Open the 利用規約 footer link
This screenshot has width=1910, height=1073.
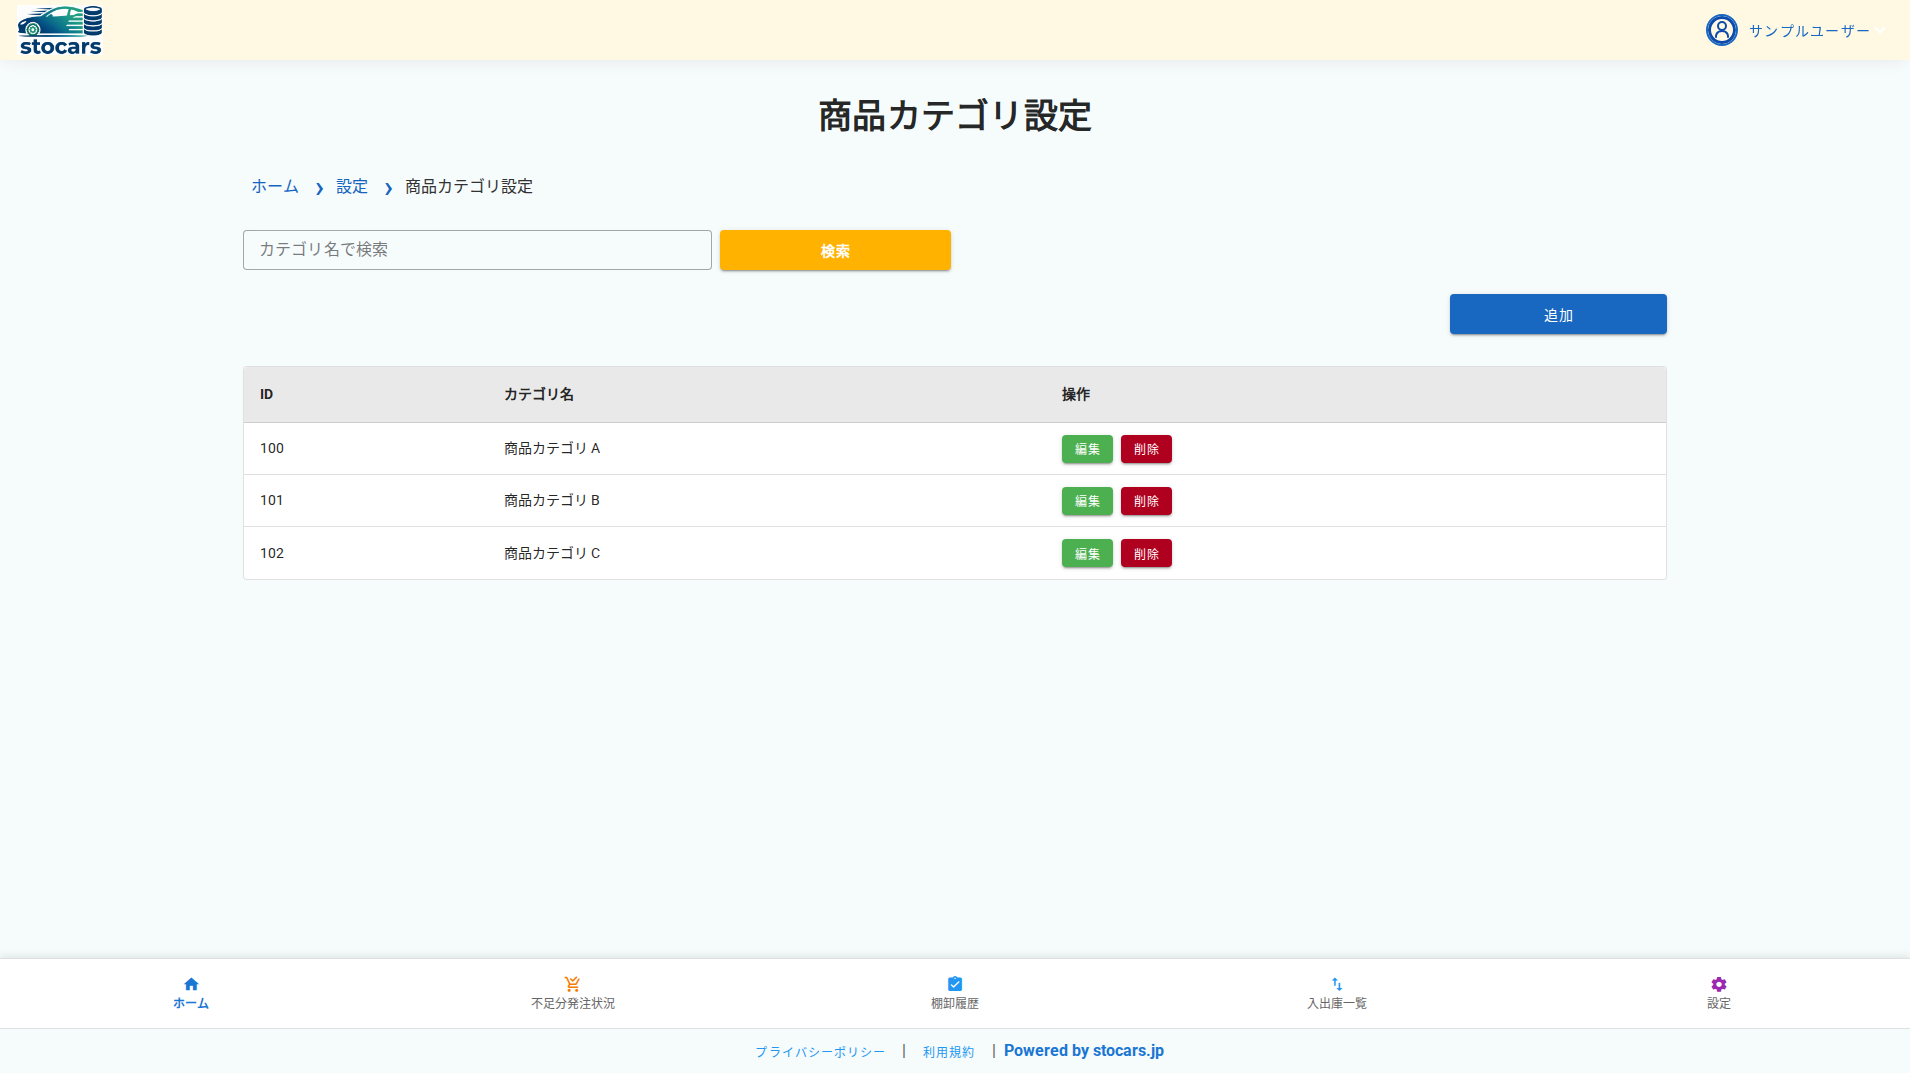click(x=948, y=1052)
